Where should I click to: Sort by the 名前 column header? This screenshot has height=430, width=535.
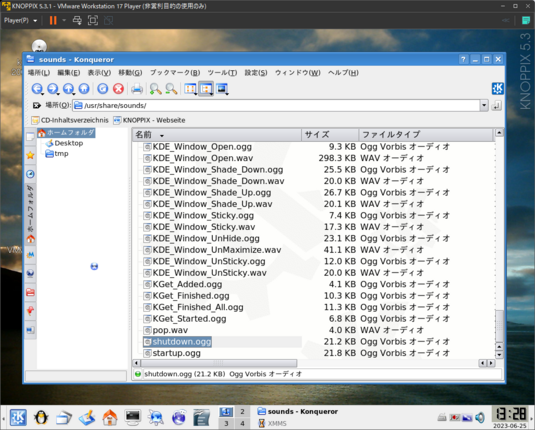pyautogui.click(x=217, y=135)
